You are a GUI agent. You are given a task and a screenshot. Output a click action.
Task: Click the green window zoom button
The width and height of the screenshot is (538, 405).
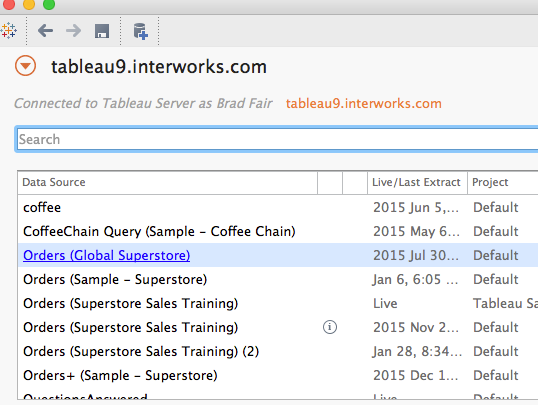coord(49,4)
